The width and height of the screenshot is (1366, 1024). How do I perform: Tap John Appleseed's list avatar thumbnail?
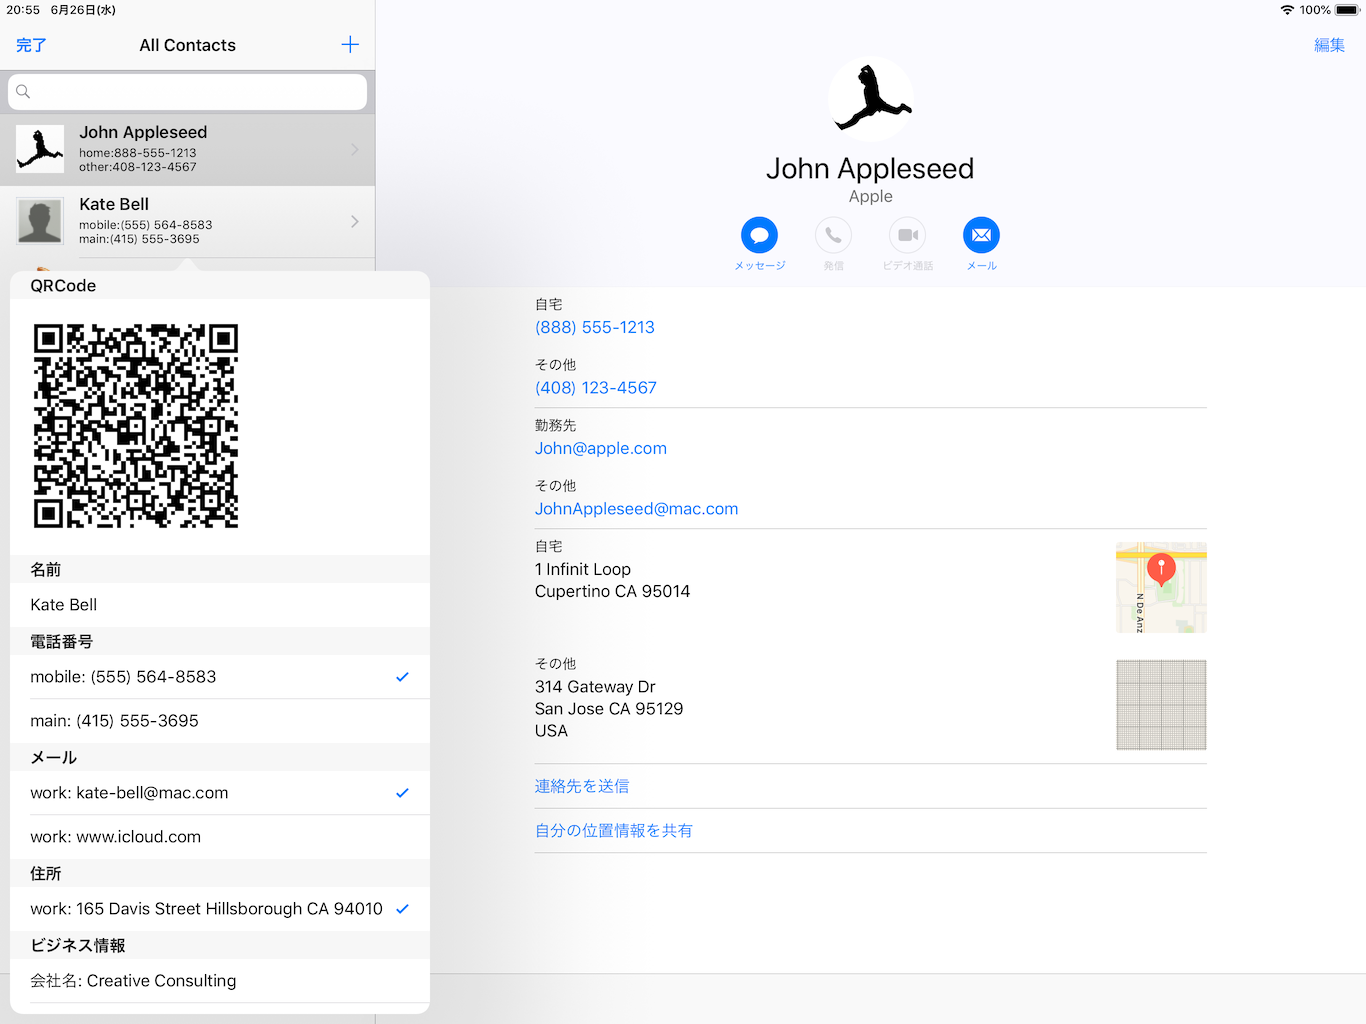(x=40, y=149)
